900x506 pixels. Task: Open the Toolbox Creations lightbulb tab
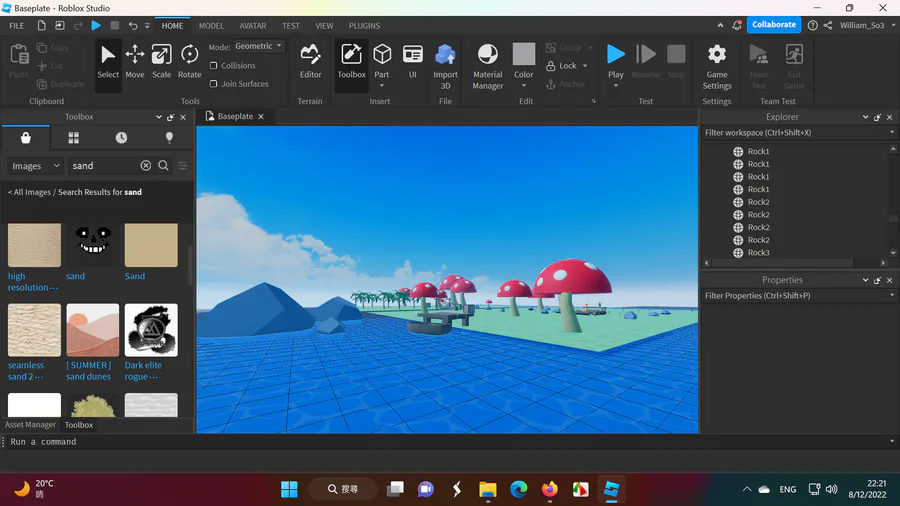169,138
